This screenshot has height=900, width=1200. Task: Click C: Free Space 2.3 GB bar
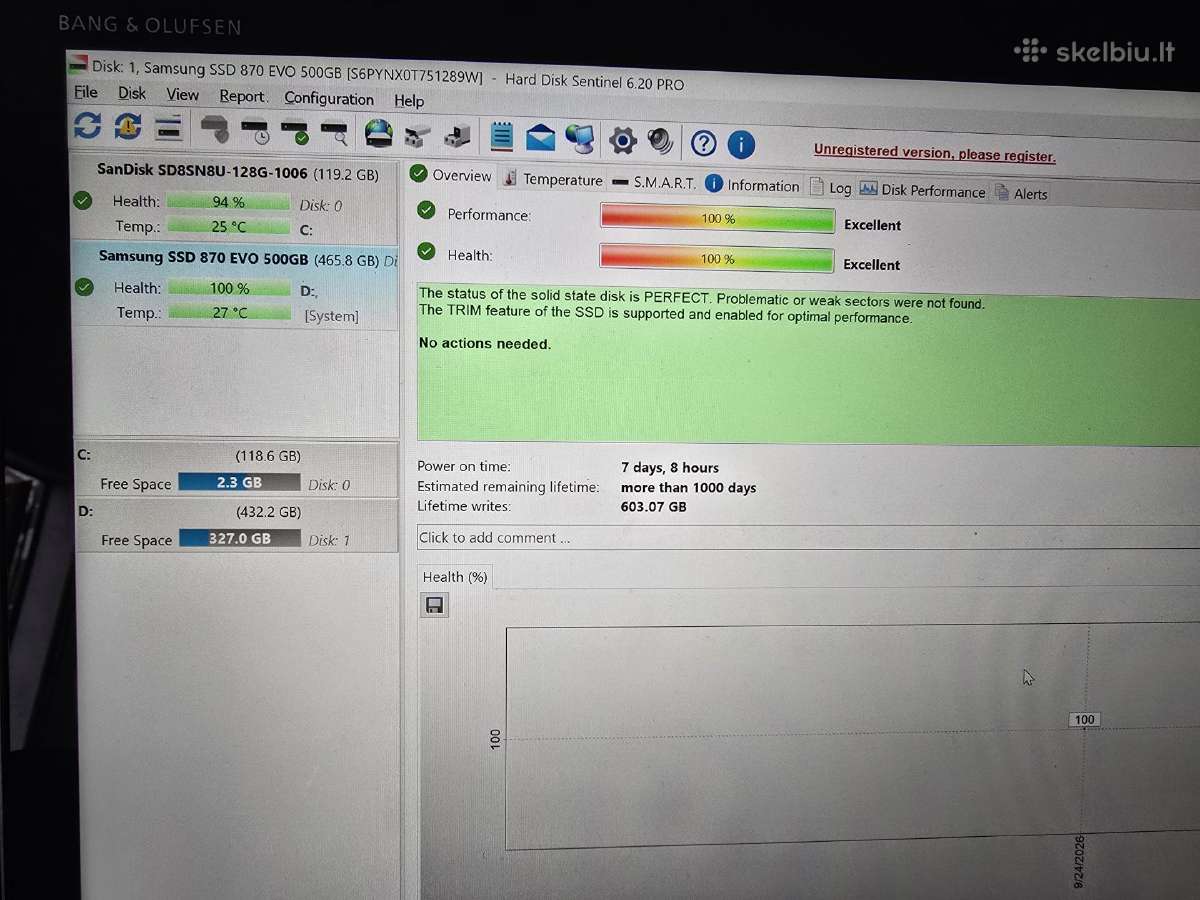pyautogui.click(x=239, y=482)
